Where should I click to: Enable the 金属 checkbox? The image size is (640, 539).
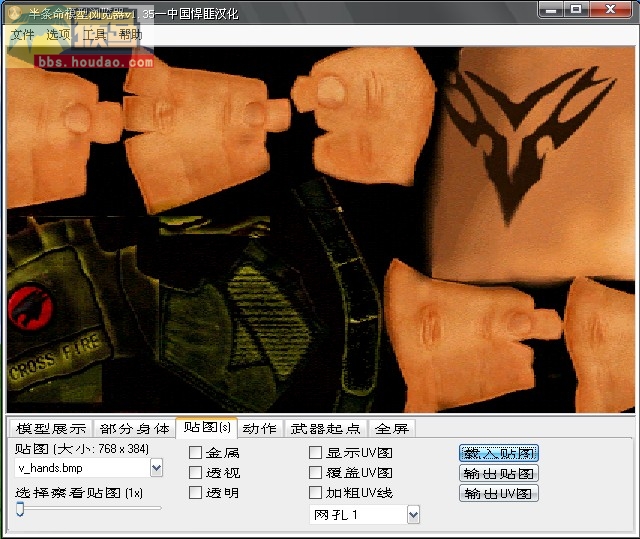[x=195, y=452]
